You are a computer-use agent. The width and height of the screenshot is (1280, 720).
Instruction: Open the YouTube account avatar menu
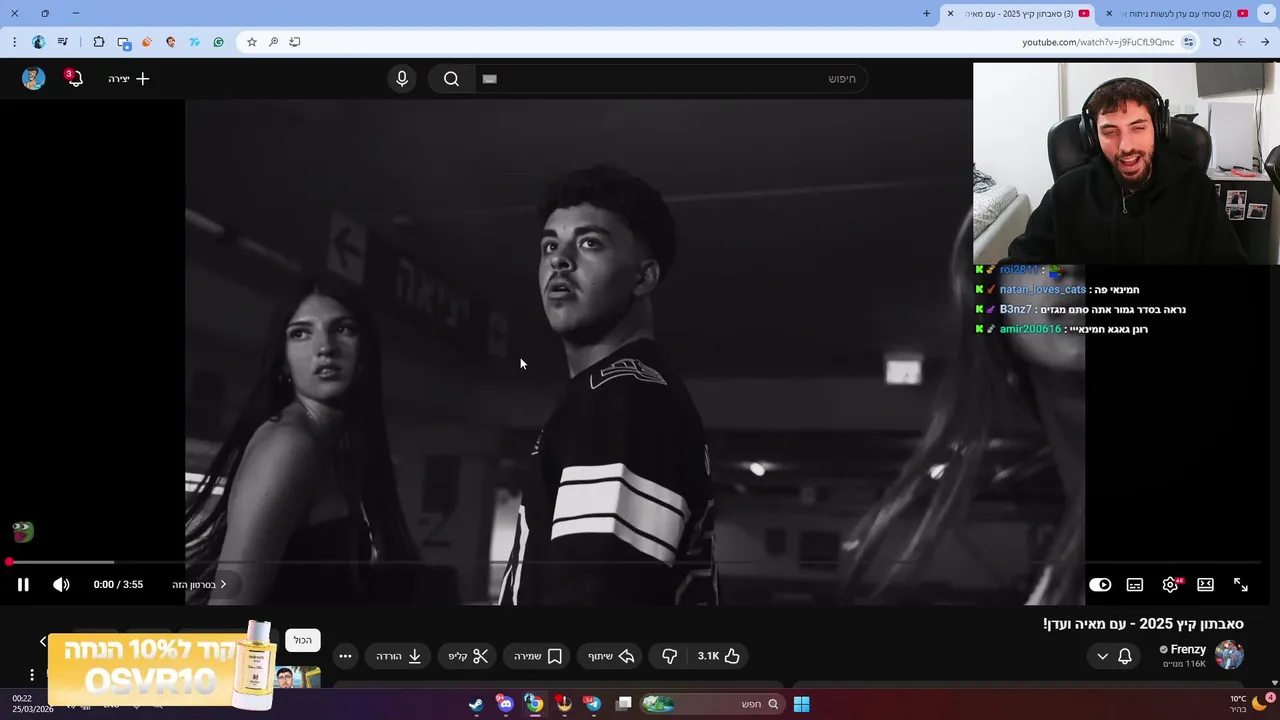tap(34, 79)
